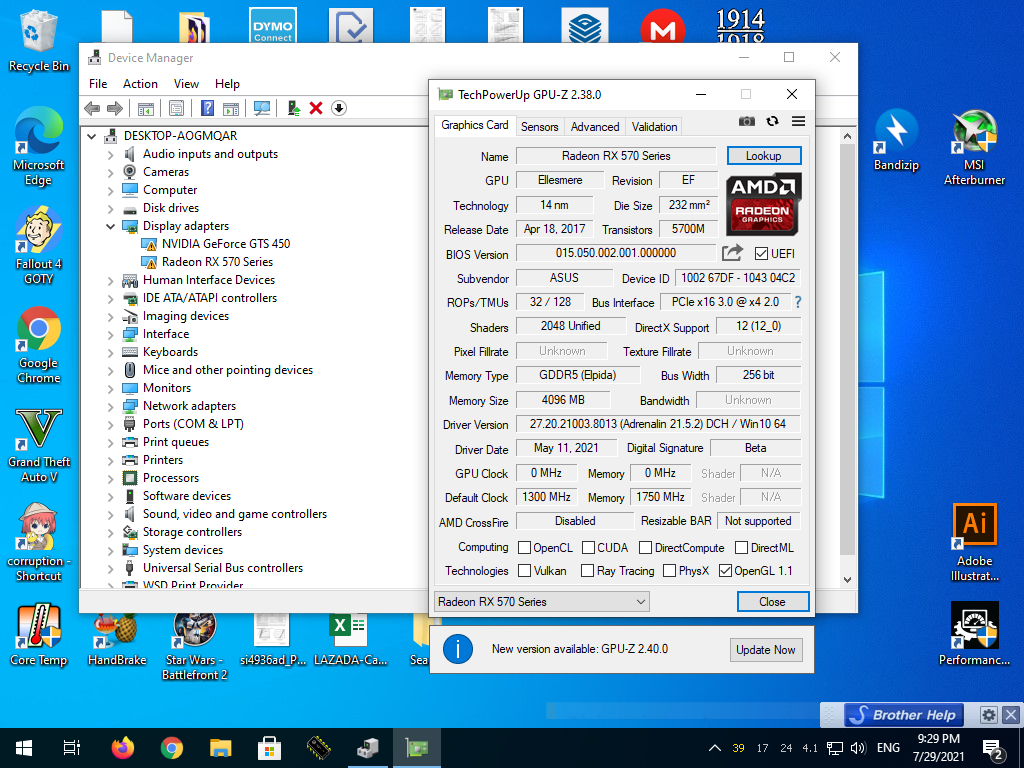Switch to the Sensors tab
Image resolution: width=1024 pixels, height=768 pixels.
(x=539, y=127)
